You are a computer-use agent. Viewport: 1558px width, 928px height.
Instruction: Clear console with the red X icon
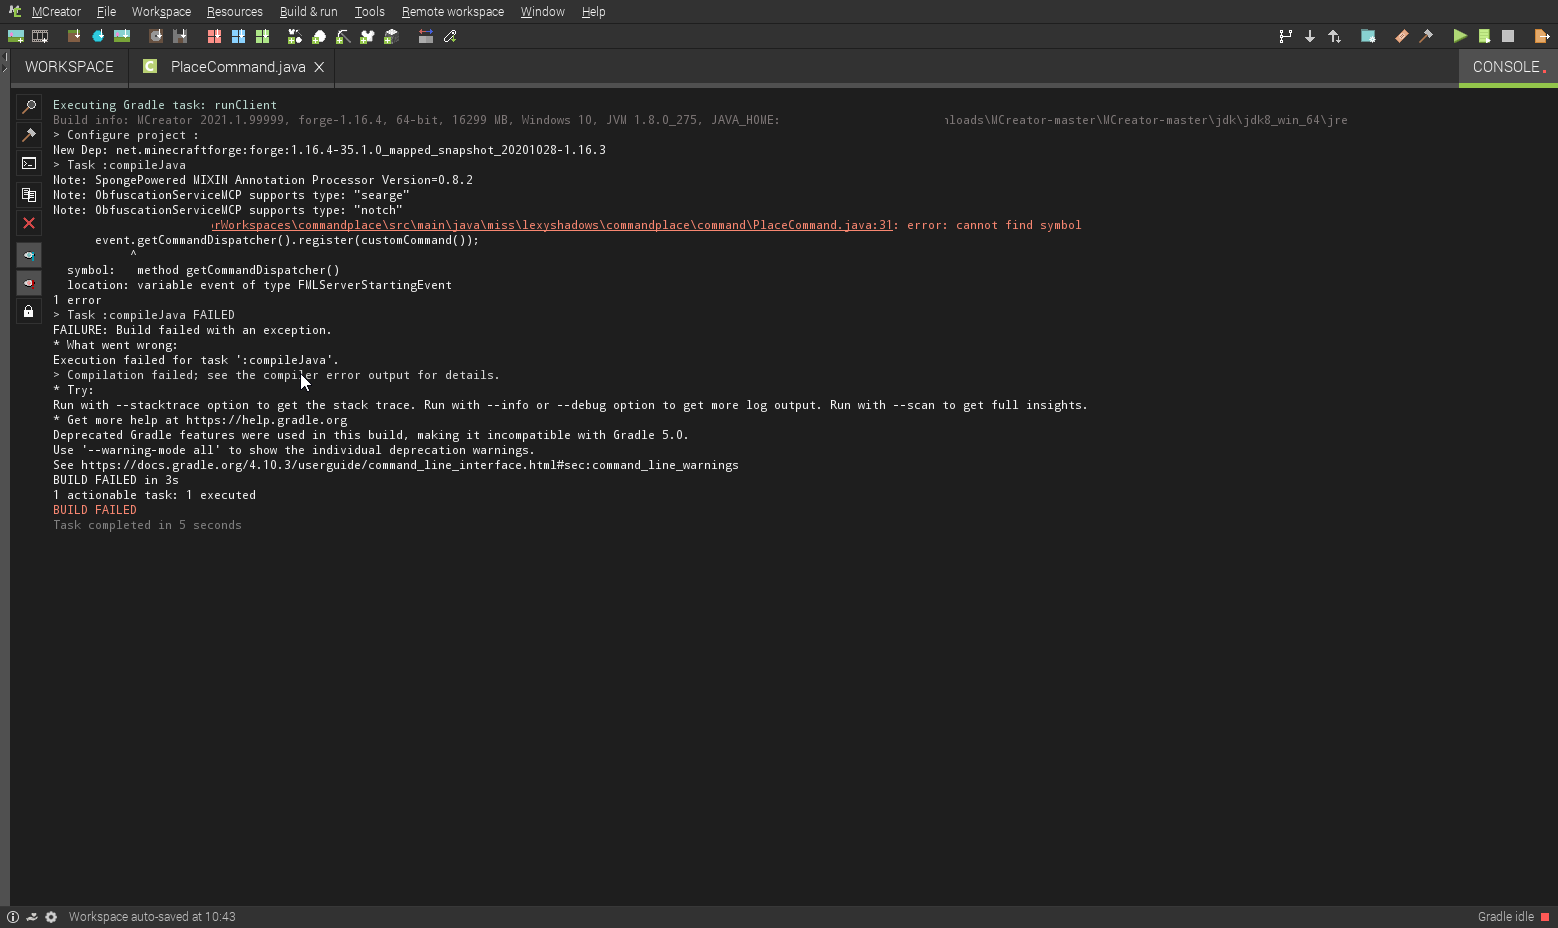point(29,223)
